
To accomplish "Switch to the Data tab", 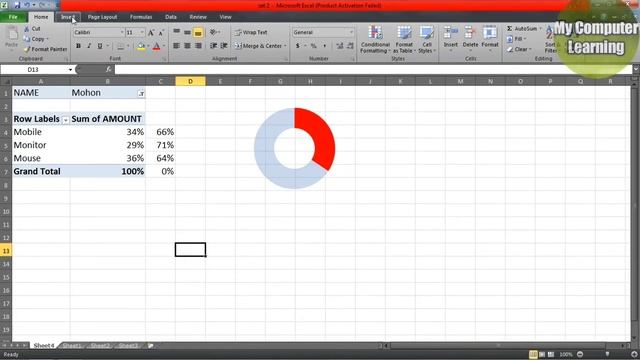I will click(x=171, y=17).
